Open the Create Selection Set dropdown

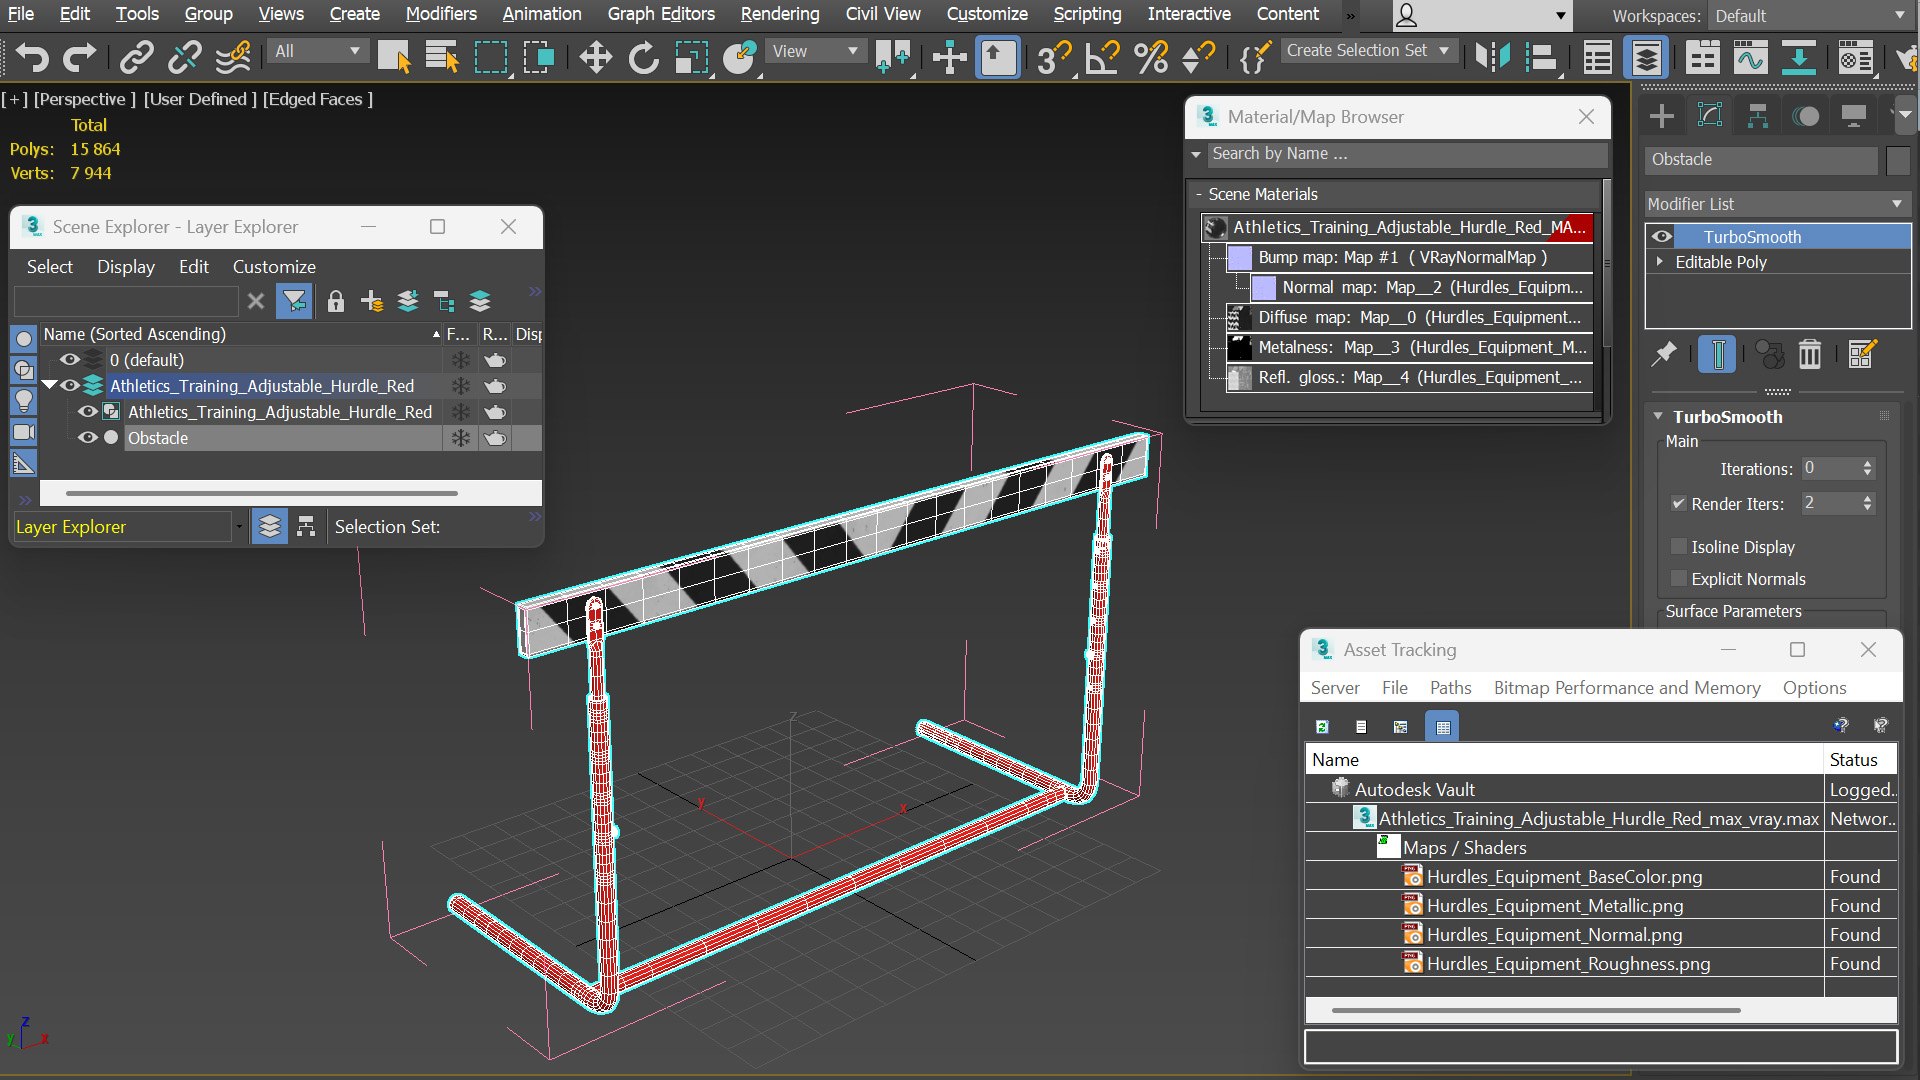pyautogui.click(x=1367, y=50)
